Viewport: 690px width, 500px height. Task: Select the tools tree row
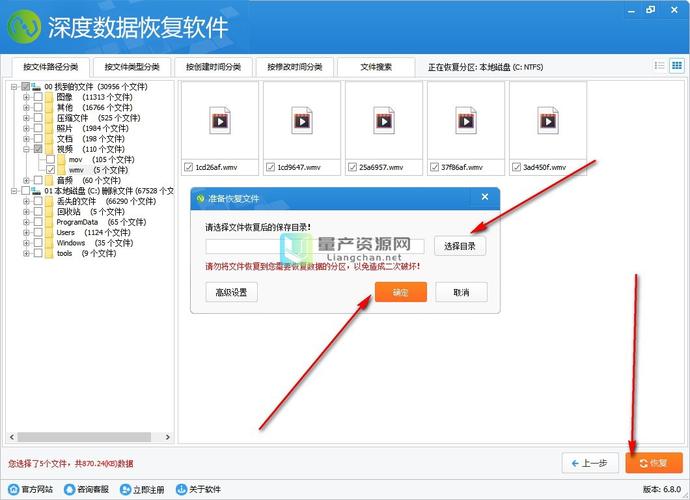pos(86,254)
